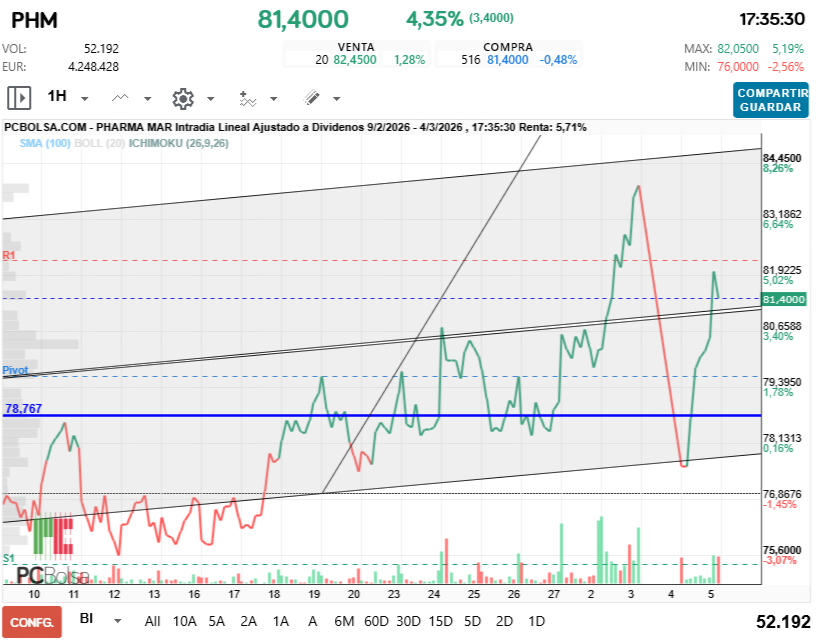Select the 60D time range
Screen dimensions: 824x643
point(376,621)
